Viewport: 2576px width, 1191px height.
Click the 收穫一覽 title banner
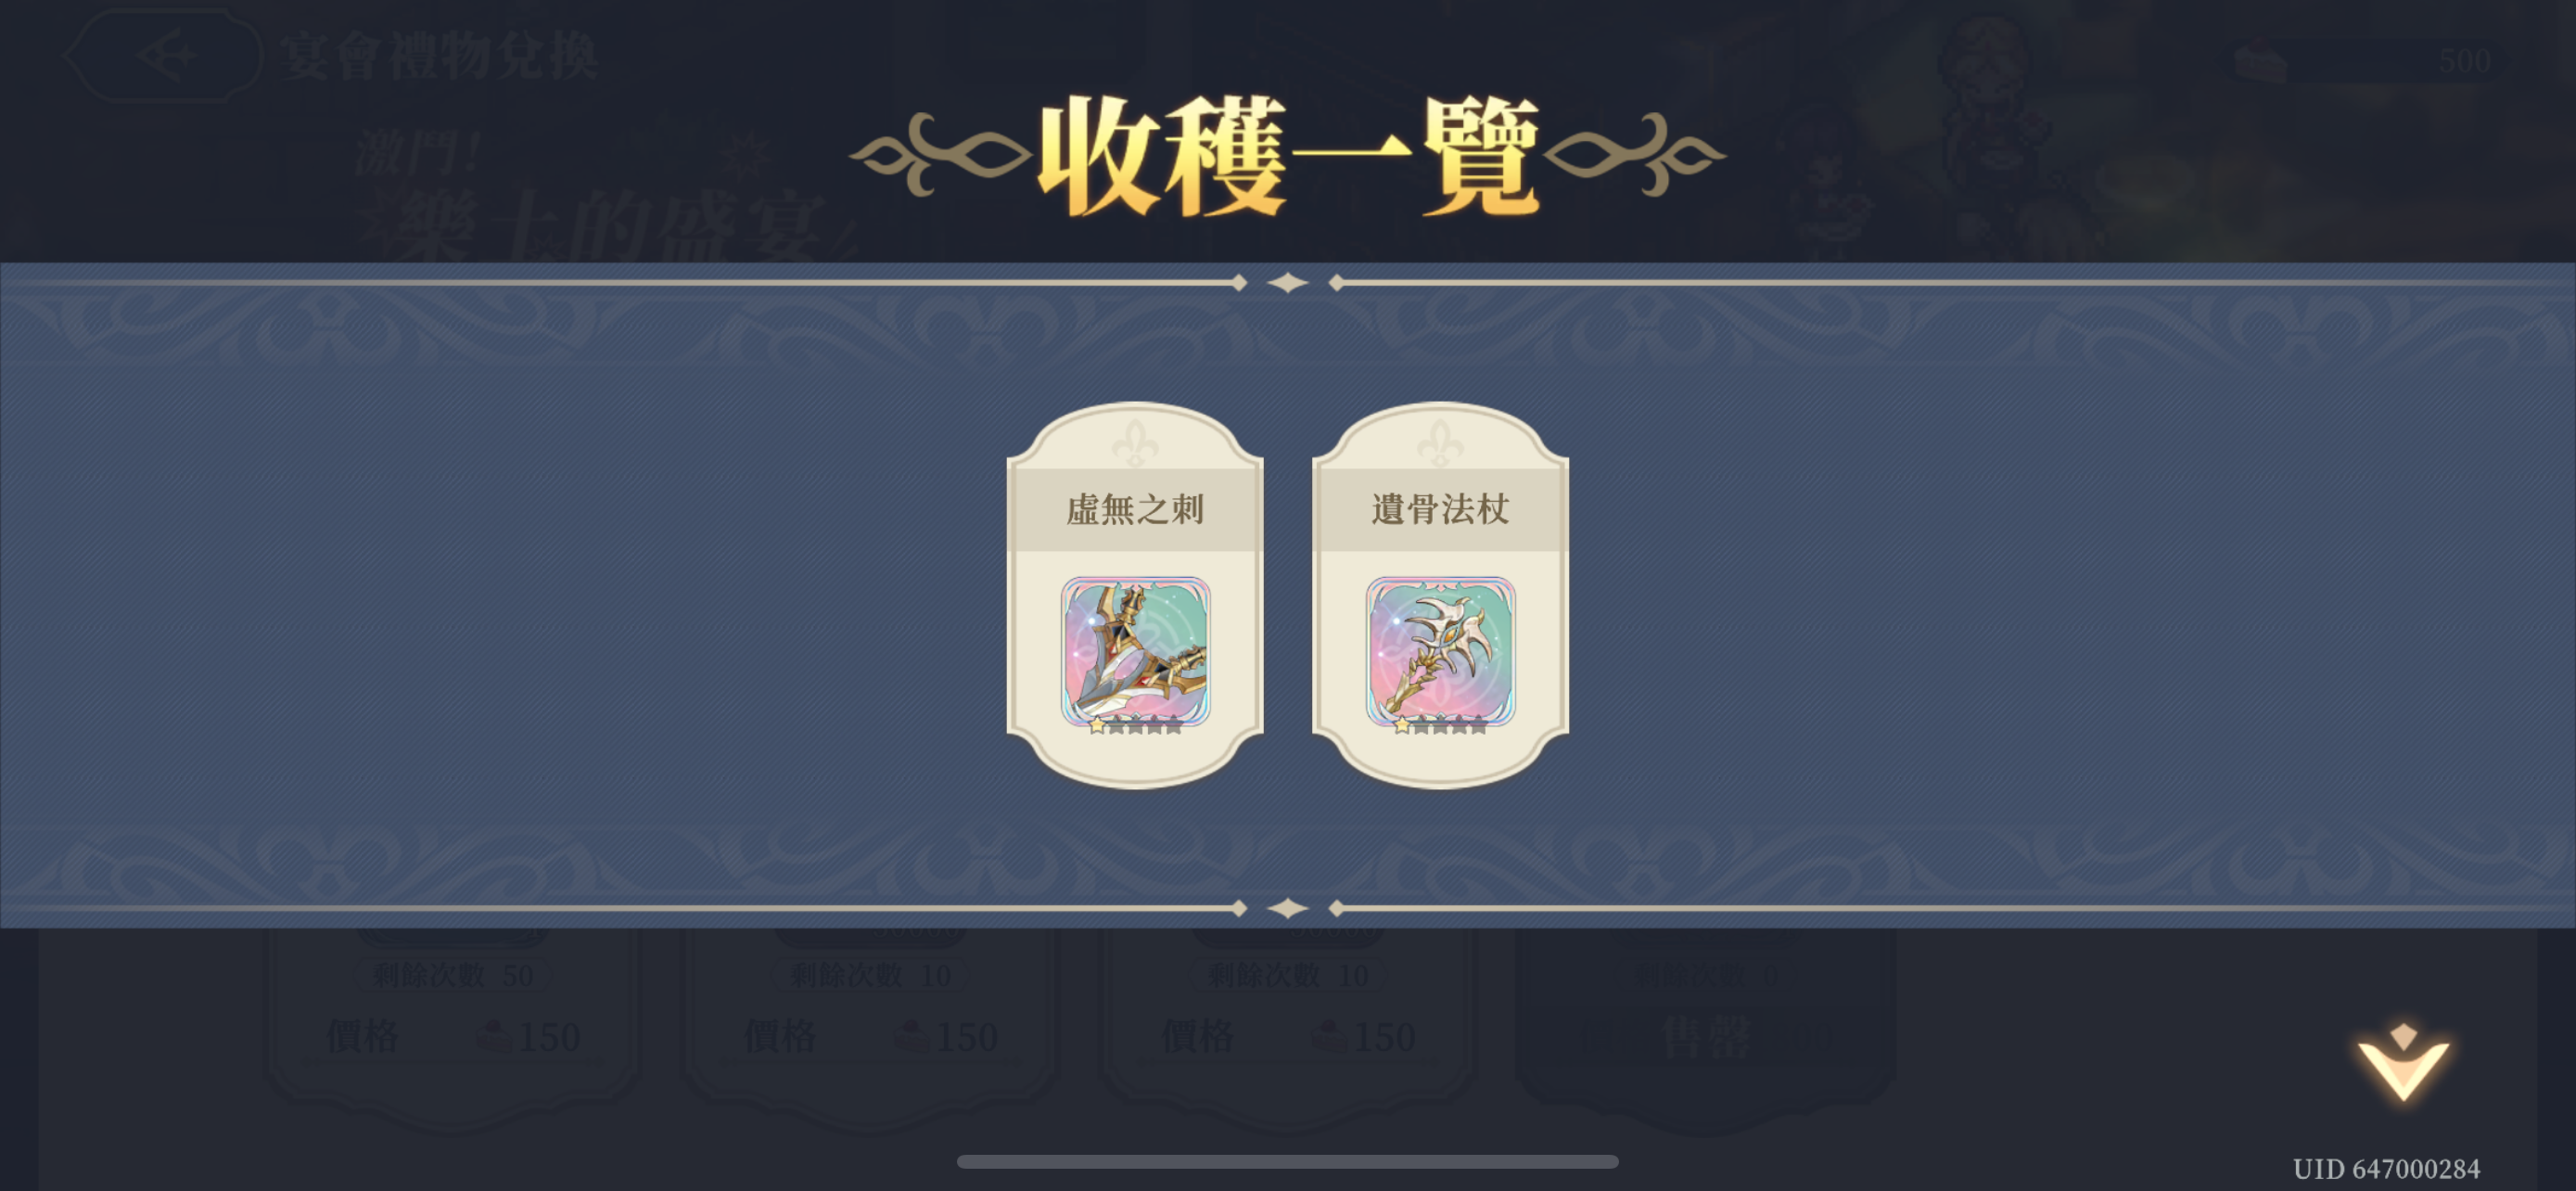point(1288,156)
